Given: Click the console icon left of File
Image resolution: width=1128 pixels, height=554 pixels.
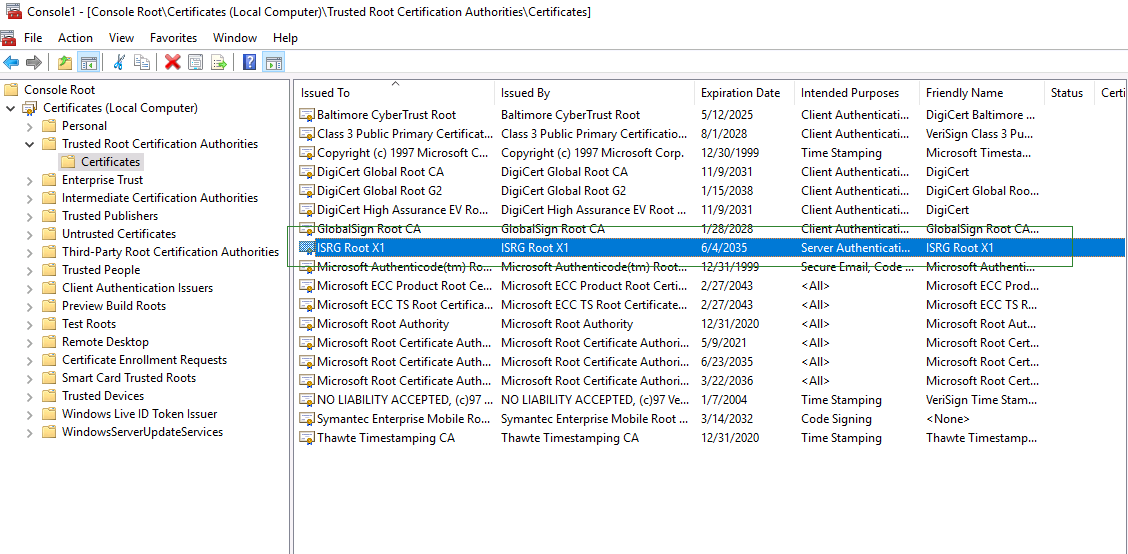Looking at the screenshot, I should click(x=8, y=37).
